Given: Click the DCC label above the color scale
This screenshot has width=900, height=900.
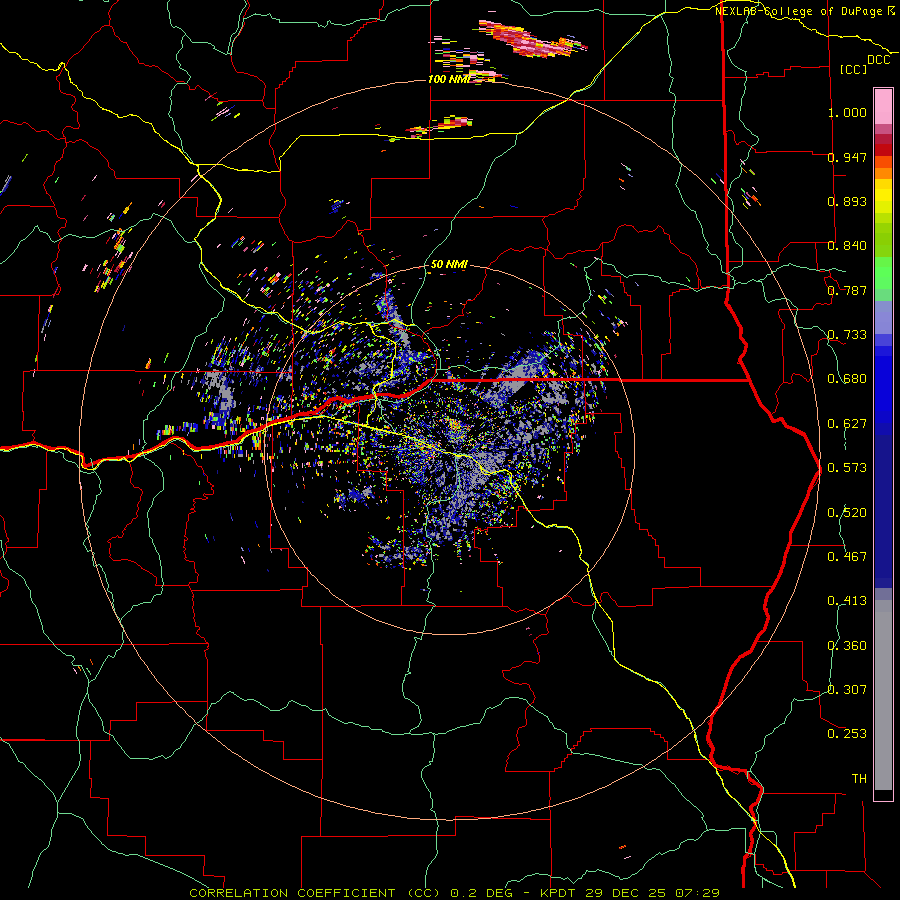Looking at the screenshot, I should pyautogui.click(x=878, y=60).
